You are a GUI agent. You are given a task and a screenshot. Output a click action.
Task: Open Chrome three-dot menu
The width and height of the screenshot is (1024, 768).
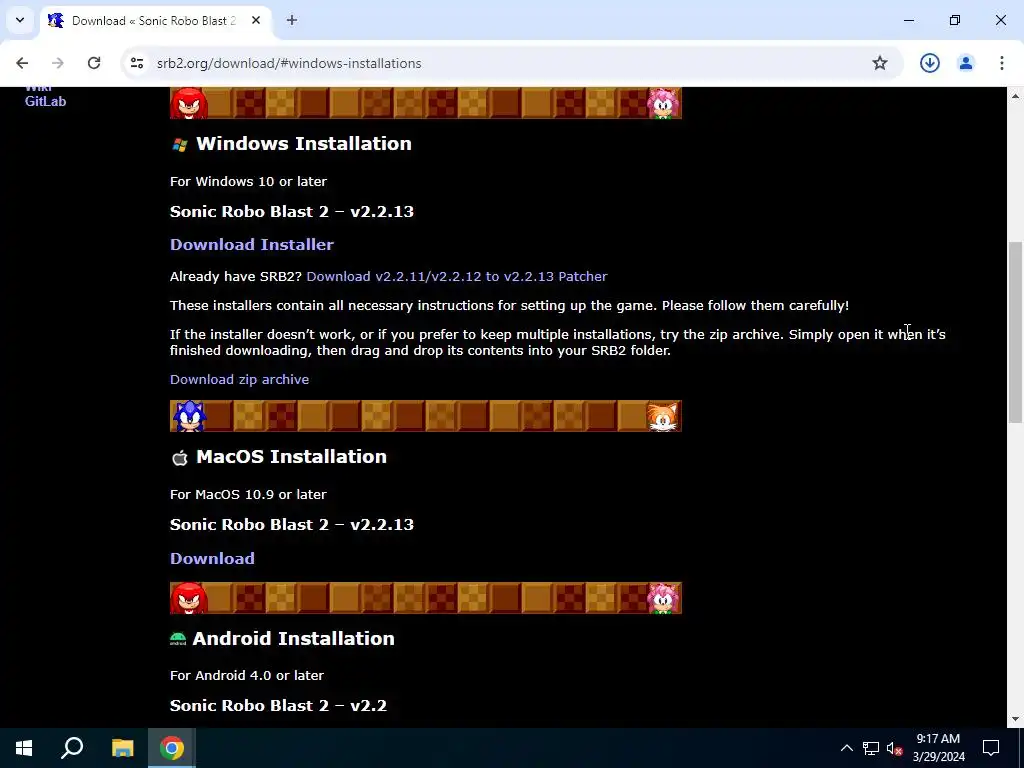(x=1001, y=63)
